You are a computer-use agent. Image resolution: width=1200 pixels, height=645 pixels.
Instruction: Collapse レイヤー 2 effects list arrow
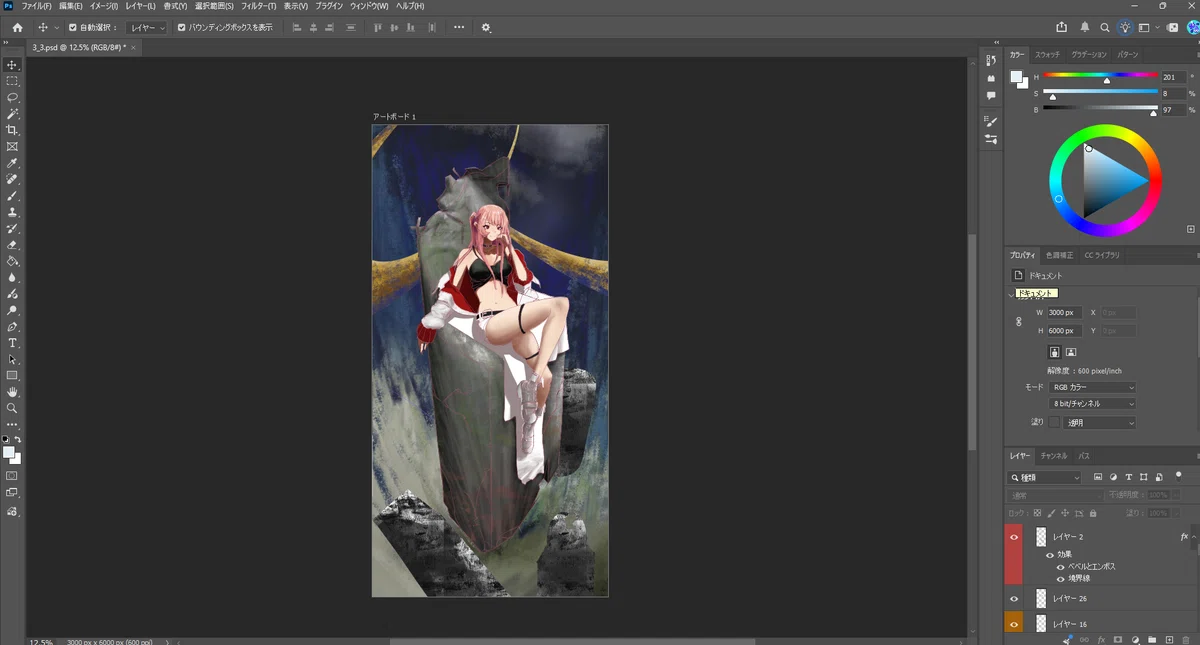(1194, 537)
